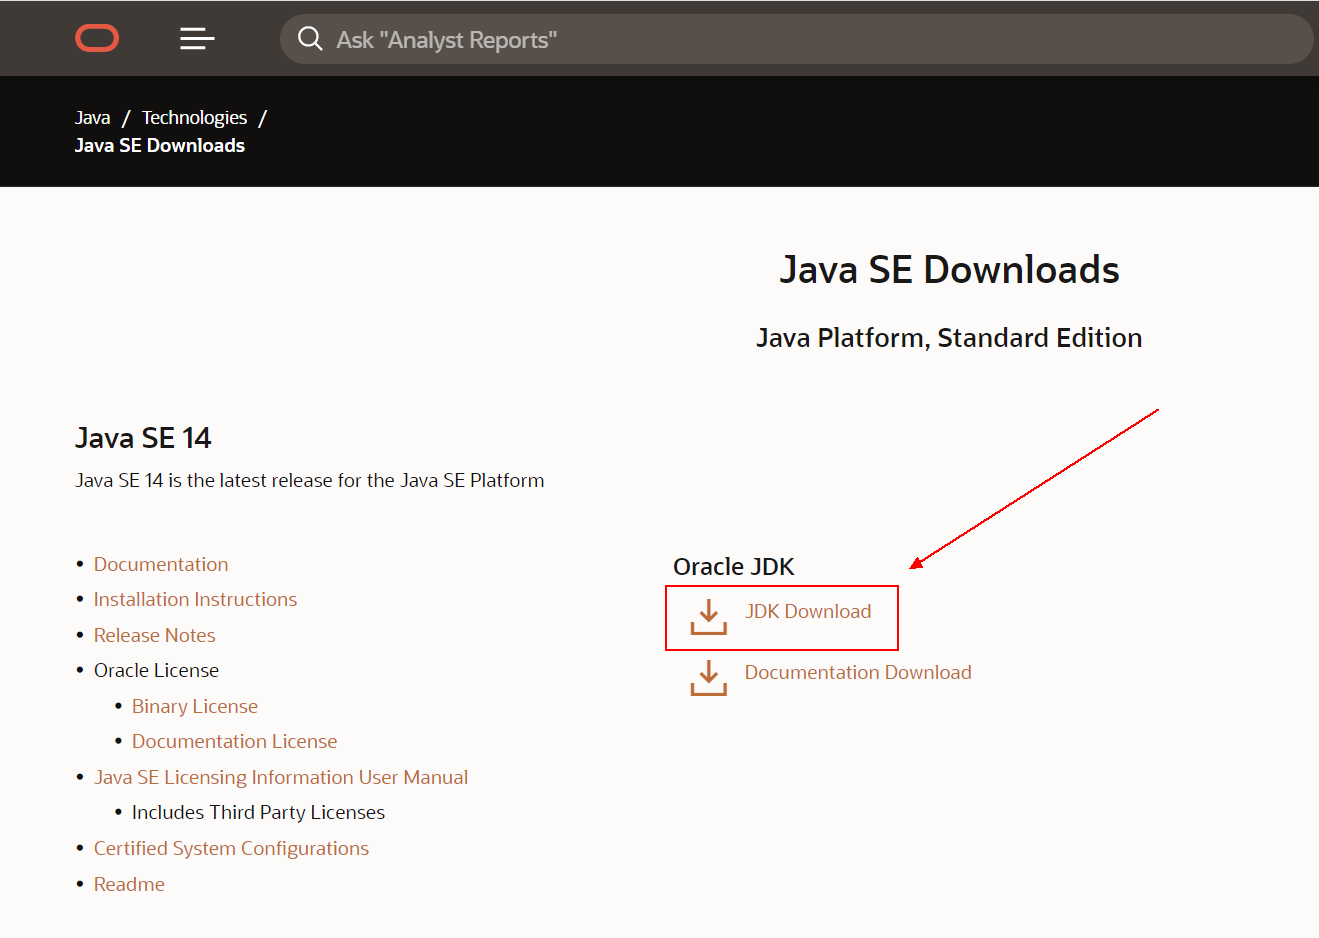Open the Documentation License link
1319x938 pixels.
click(x=234, y=741)
